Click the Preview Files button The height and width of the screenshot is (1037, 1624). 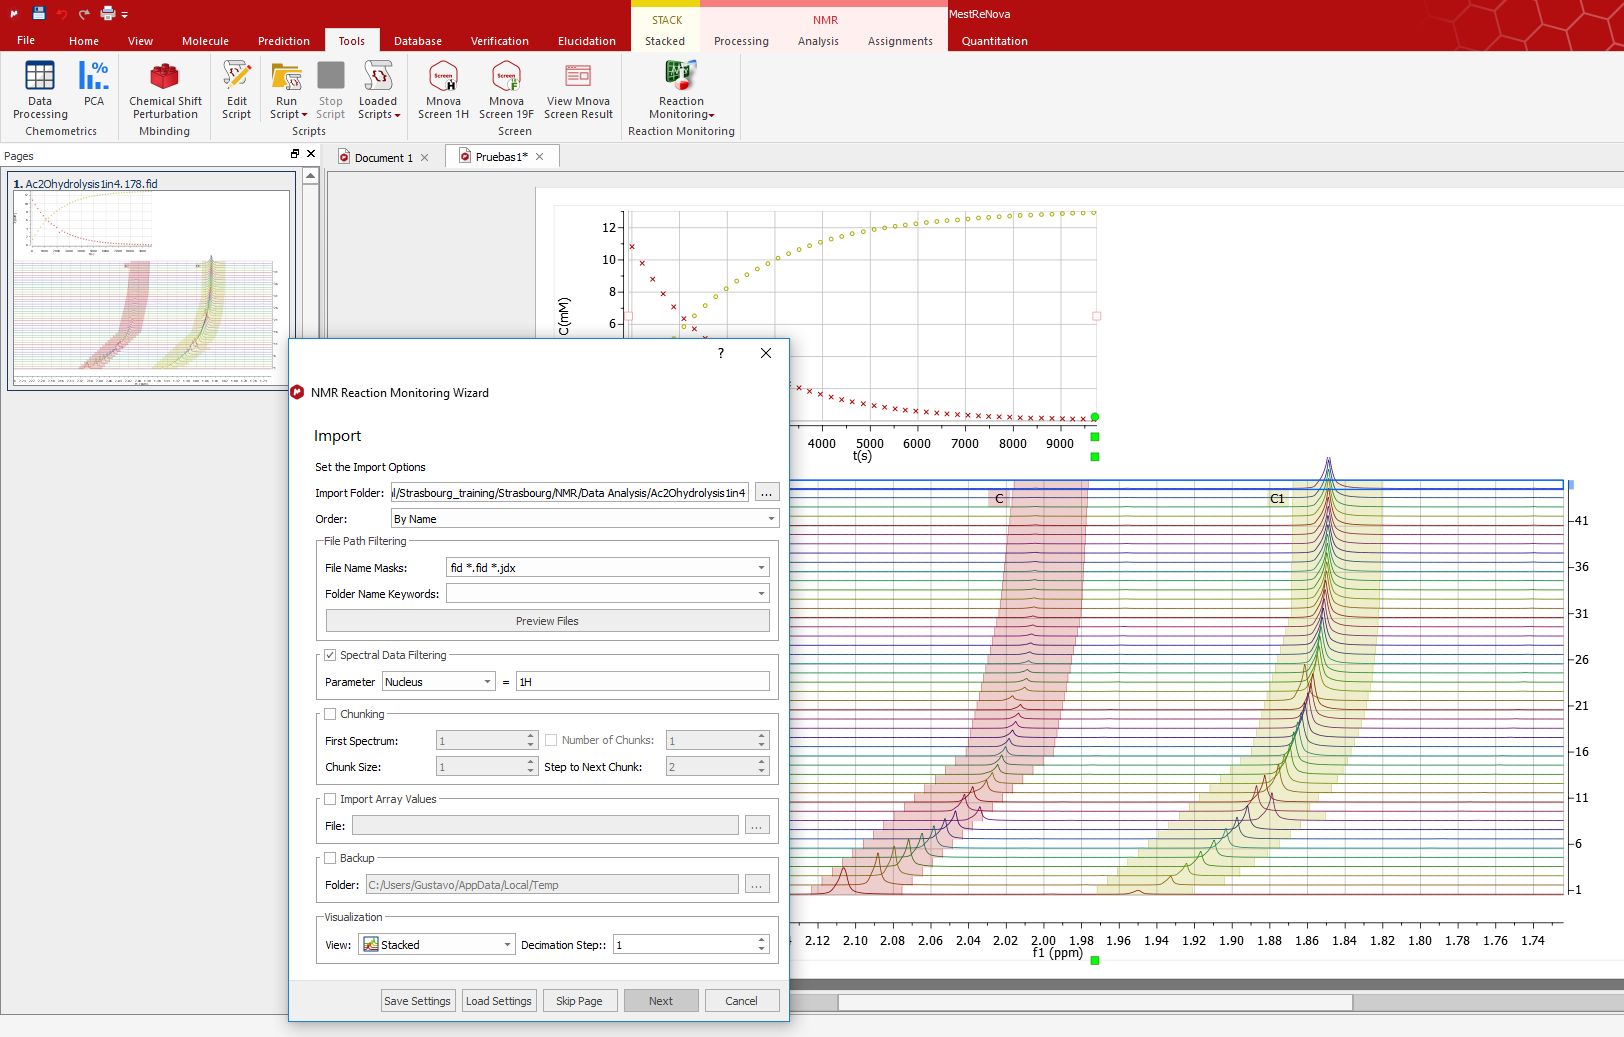tap(547, 621)
